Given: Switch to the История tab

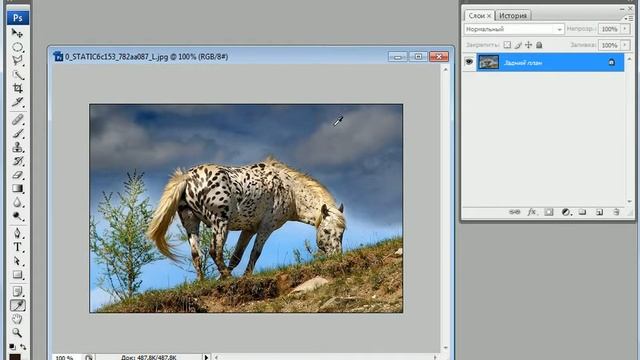Looking at the screenshot, I should [x=513, y=16].
